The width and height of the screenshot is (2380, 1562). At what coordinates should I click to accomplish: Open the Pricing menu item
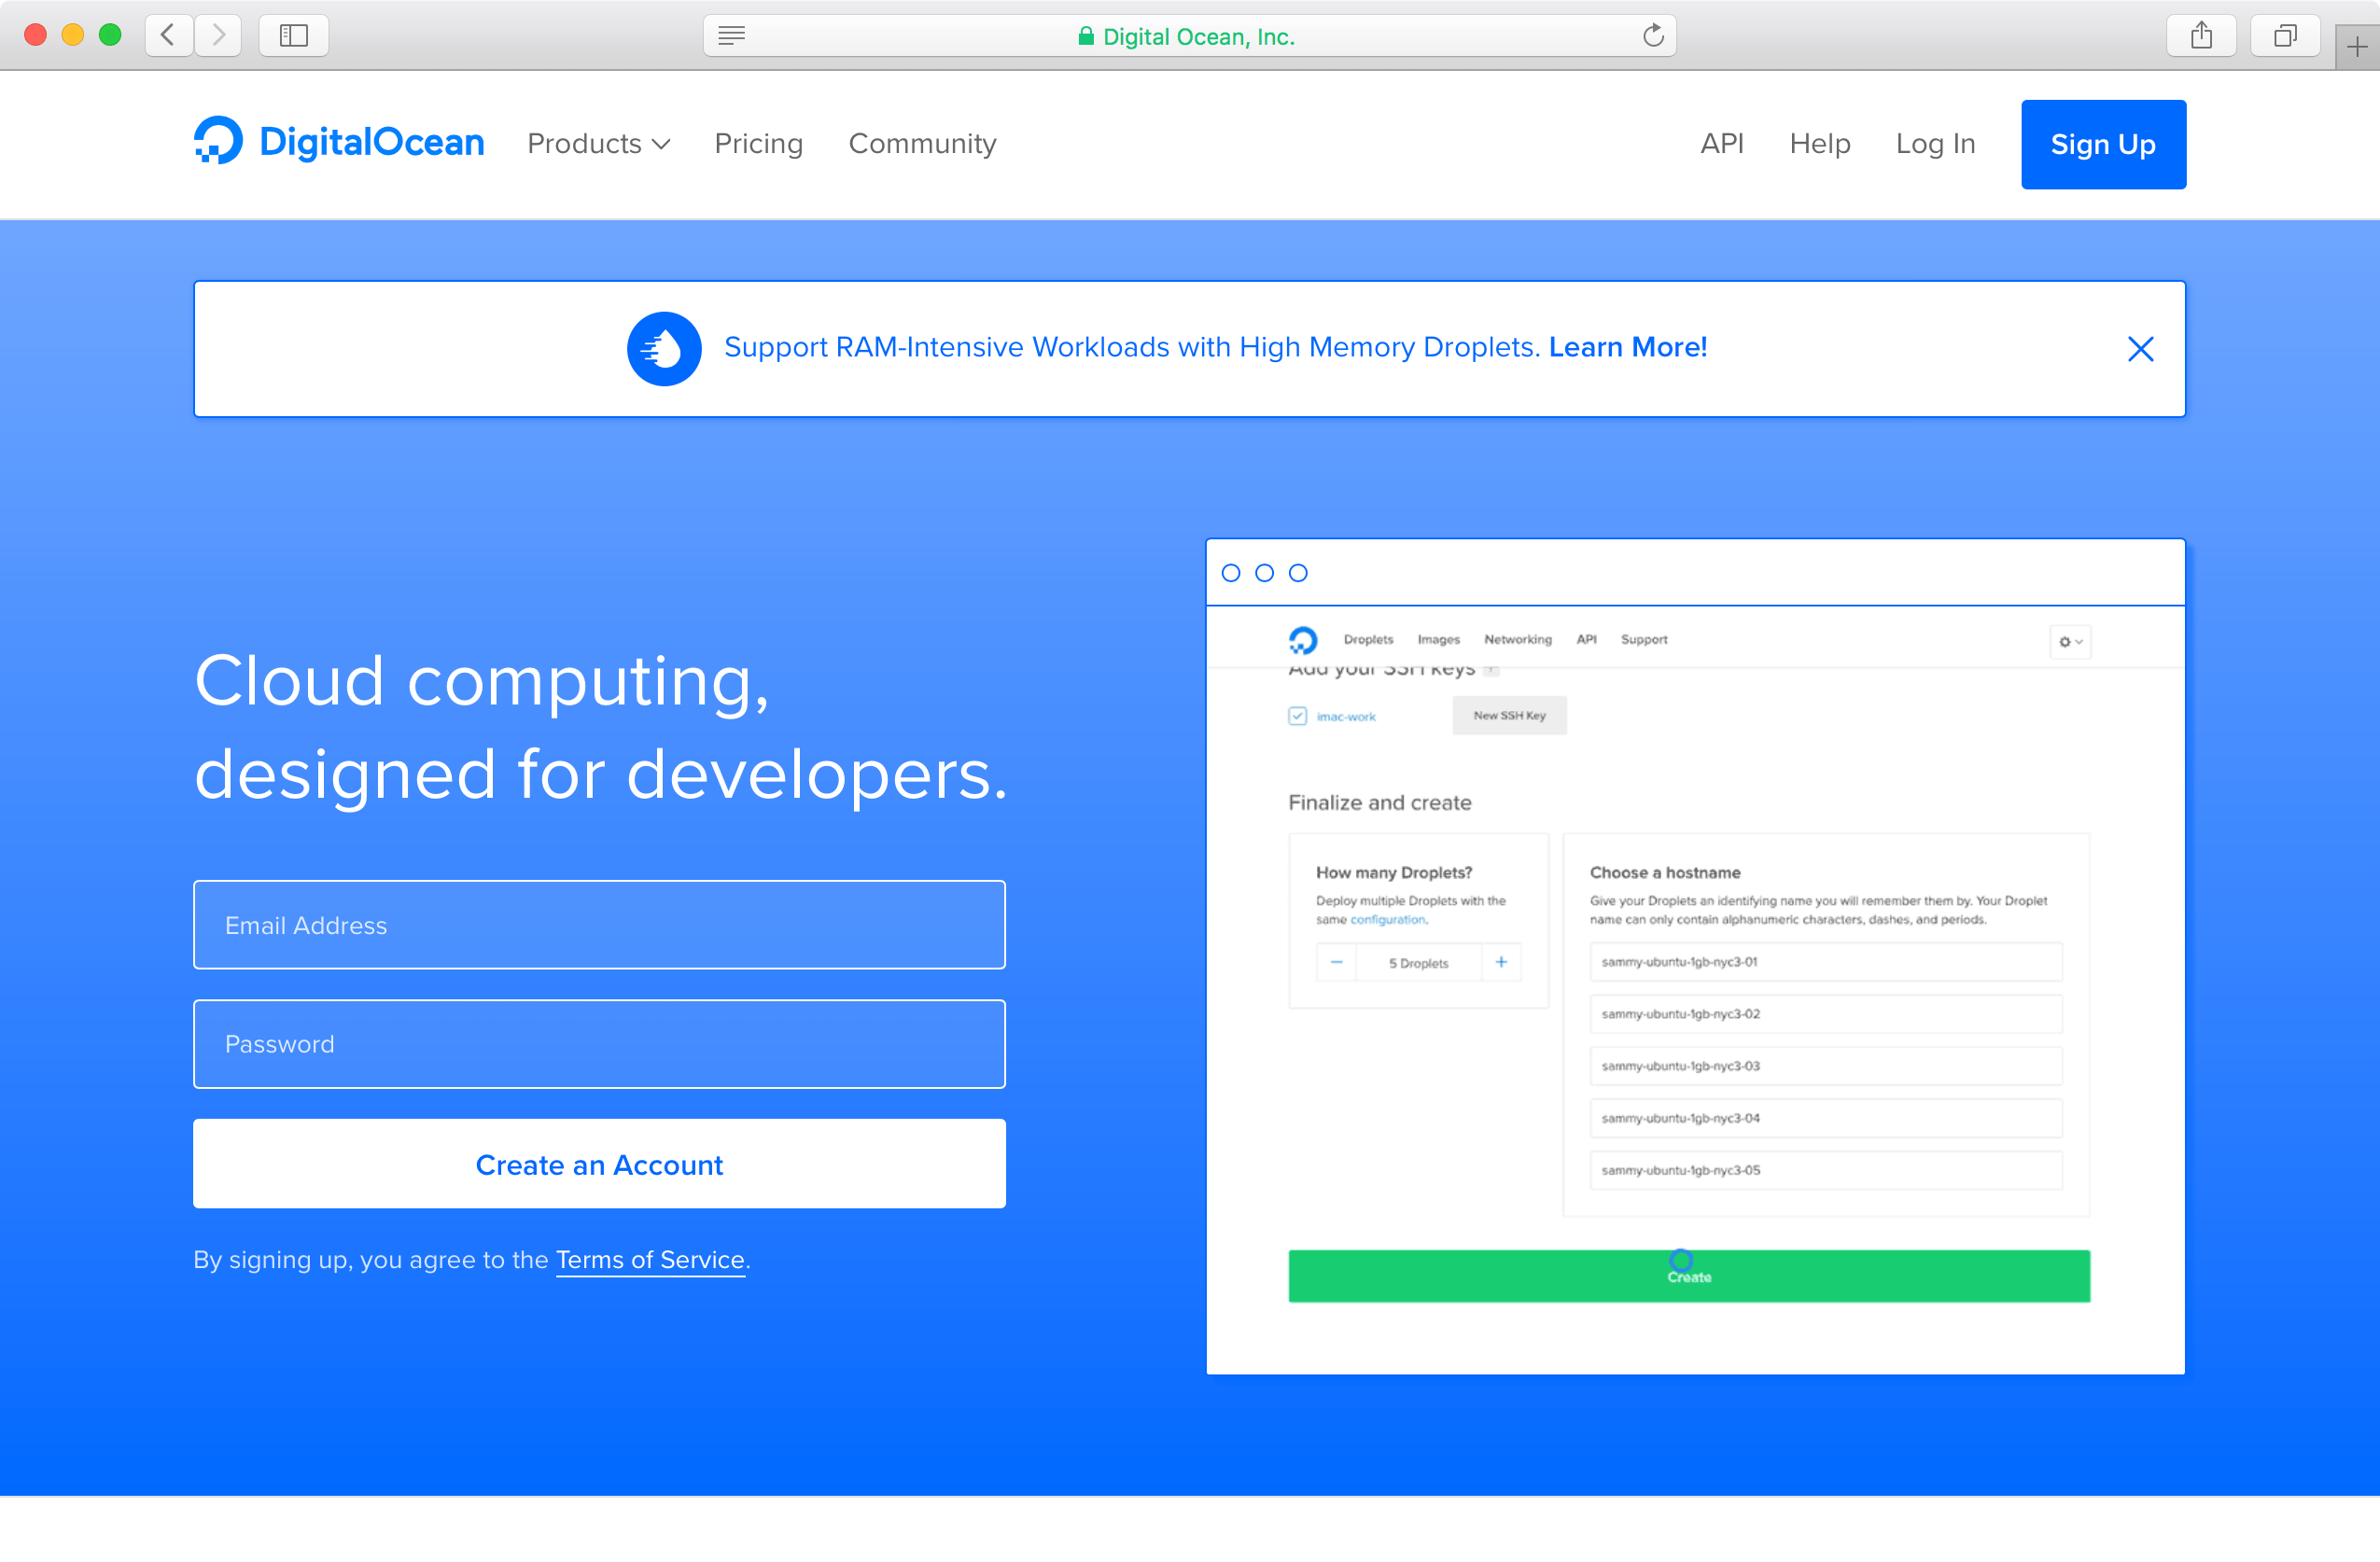pos(758,144)
